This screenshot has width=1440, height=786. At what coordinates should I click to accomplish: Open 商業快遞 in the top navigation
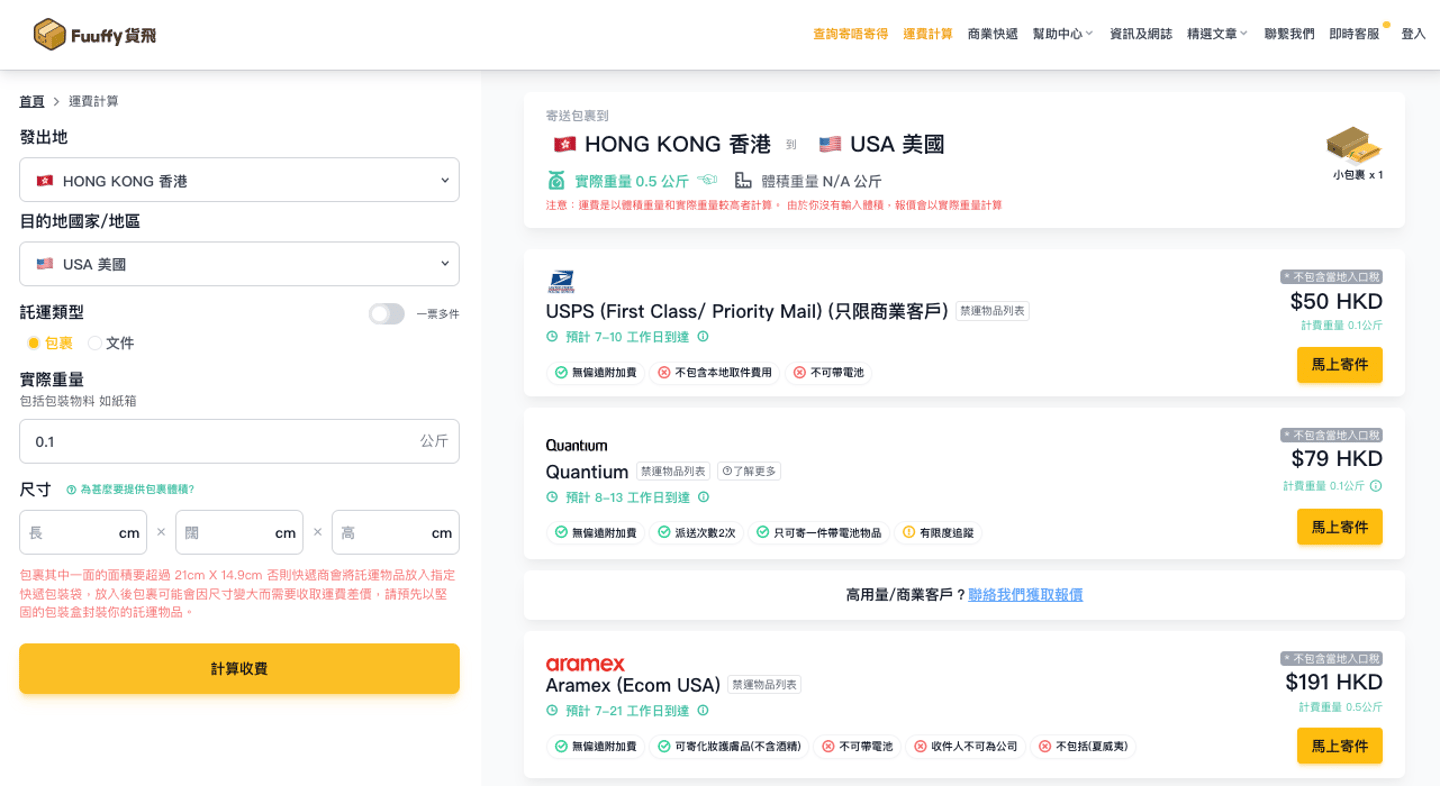[x=992, y=34]
